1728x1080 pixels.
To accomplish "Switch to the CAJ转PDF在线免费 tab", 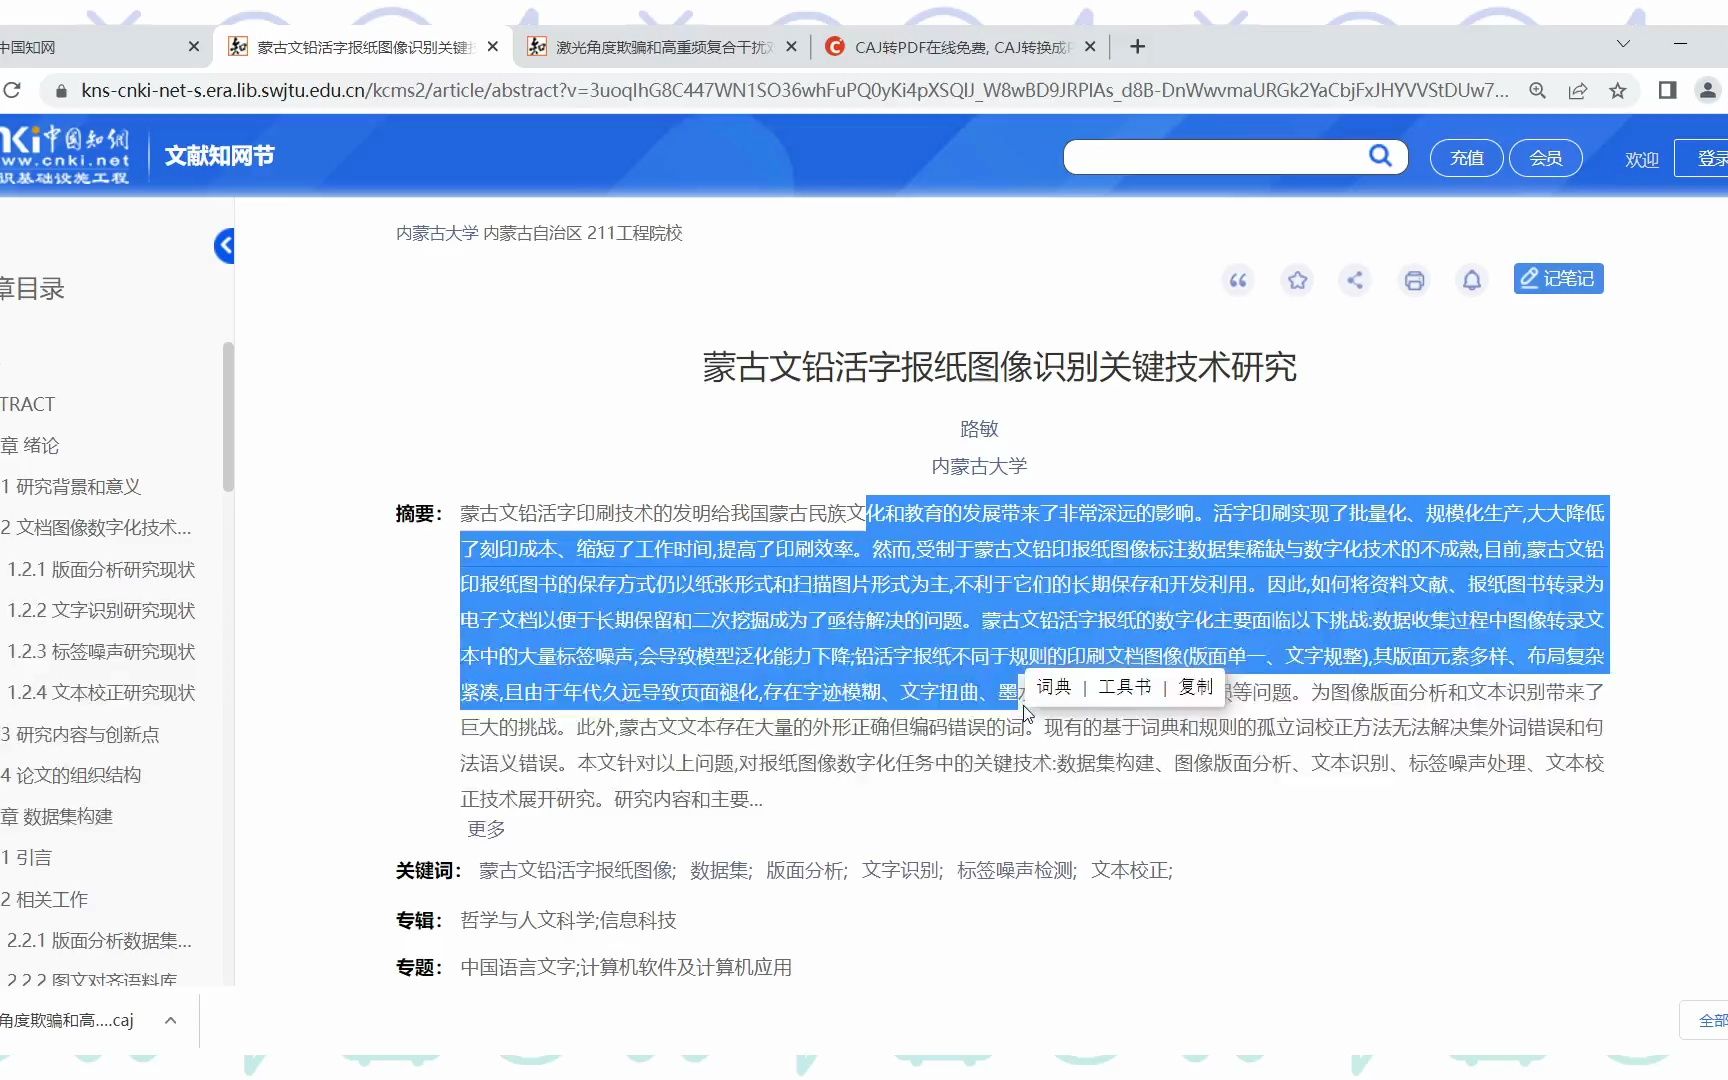I will (960, 47).
